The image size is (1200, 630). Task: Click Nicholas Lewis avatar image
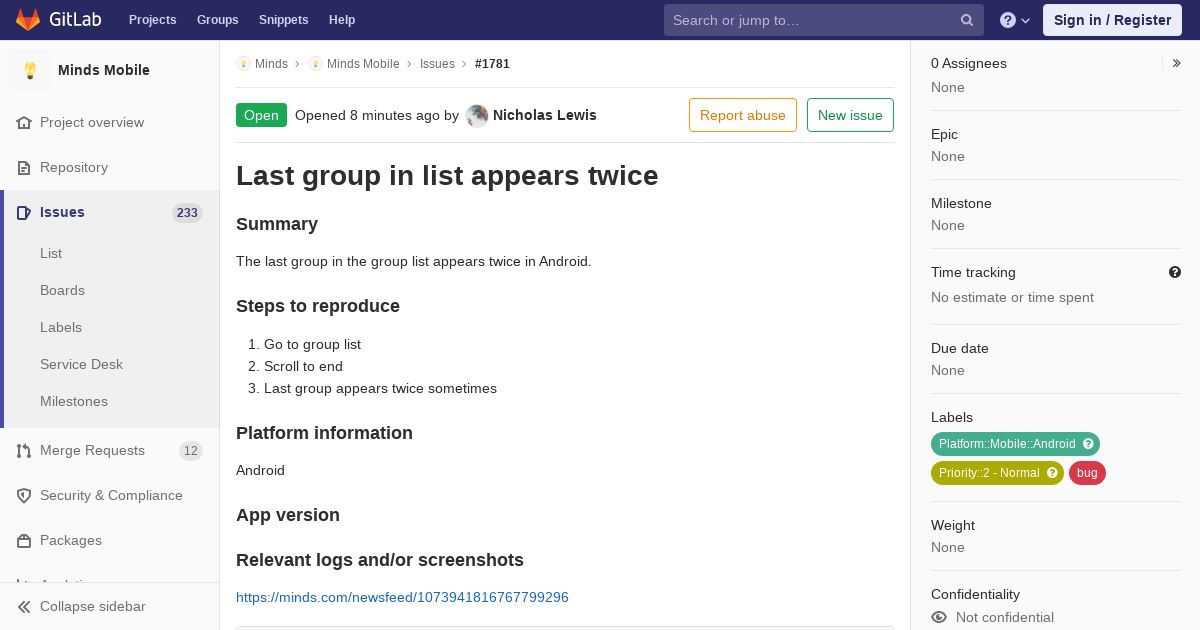pos(477,116)
